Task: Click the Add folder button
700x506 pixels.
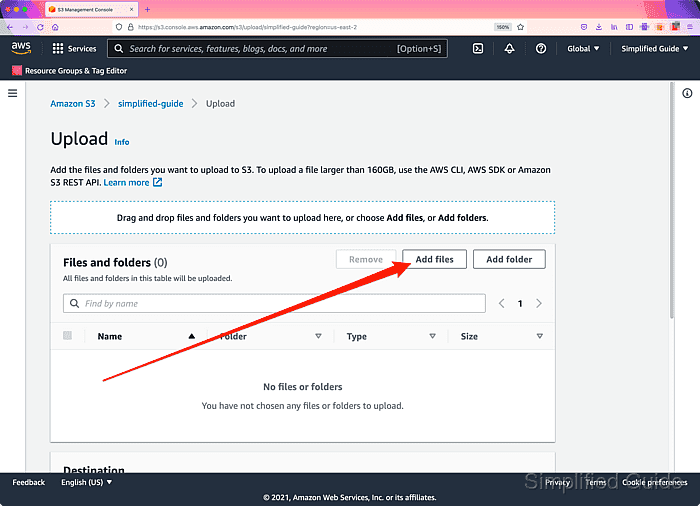Action: pyautogui.click(x=509, y=259)
